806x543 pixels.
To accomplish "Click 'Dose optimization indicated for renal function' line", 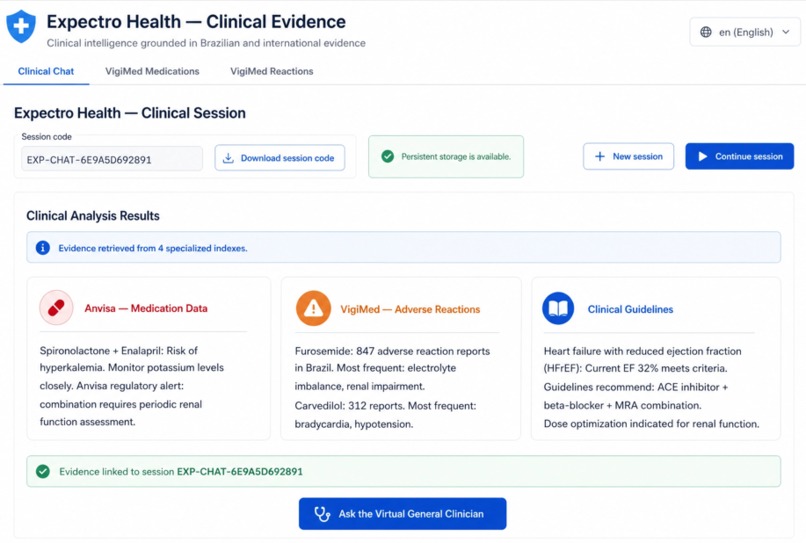I will coord(651,424).
